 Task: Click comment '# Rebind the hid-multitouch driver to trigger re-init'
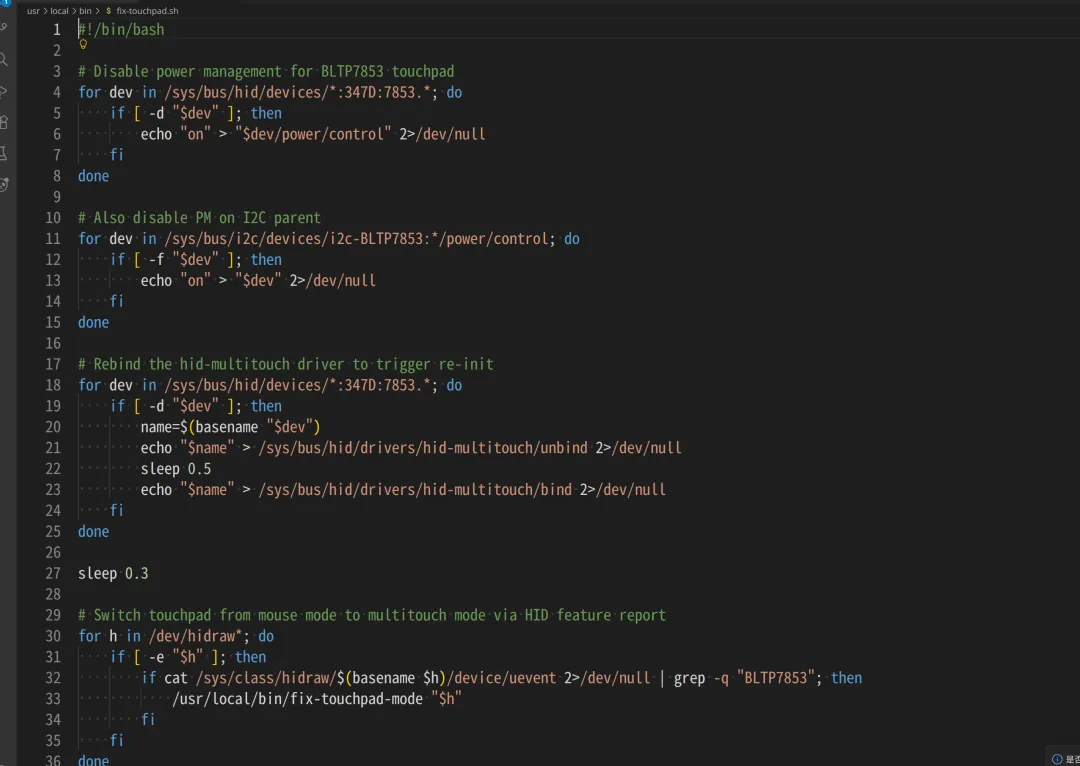286,364
